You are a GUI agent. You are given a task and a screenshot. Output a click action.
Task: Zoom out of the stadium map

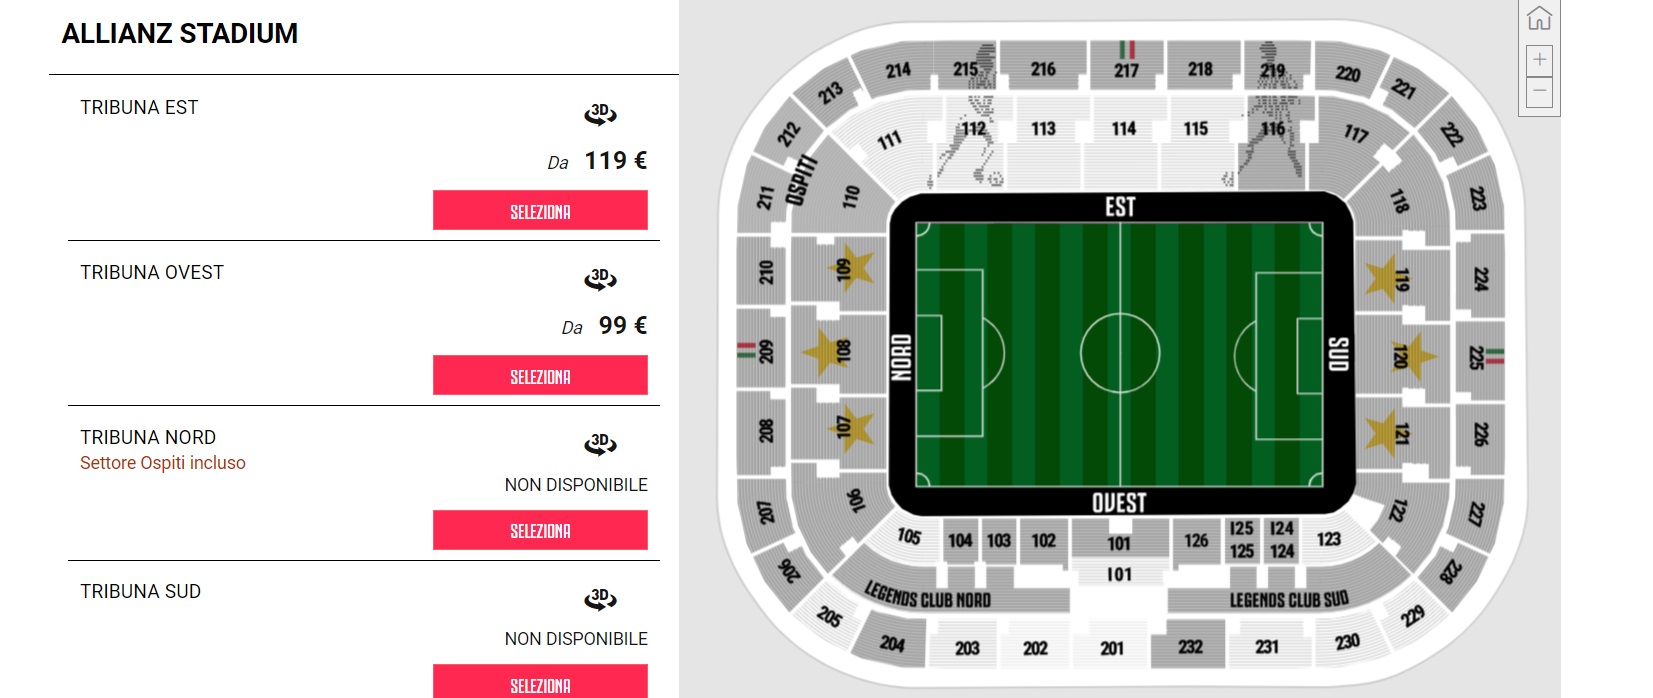pos(1539,92)
